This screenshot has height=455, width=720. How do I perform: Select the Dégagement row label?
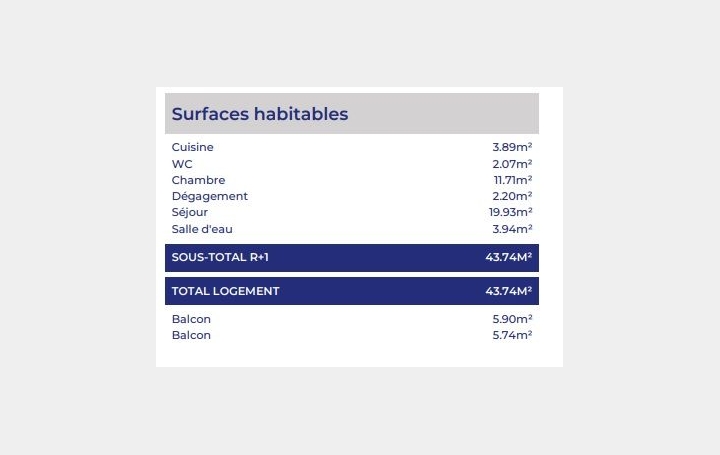209,196
